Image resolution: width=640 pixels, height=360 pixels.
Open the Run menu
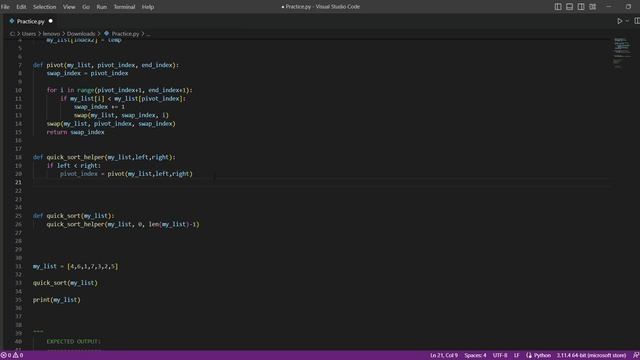point(102,7)
